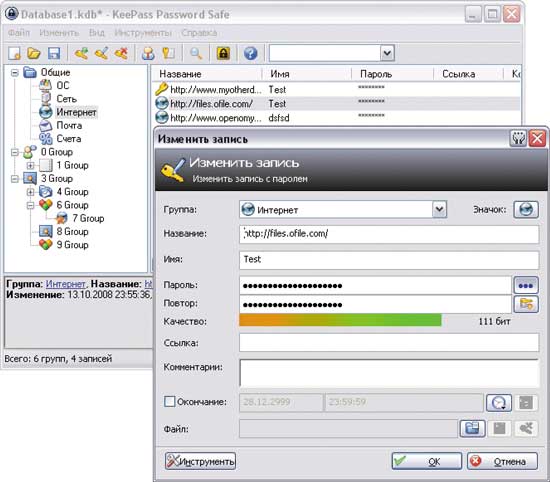This screenshot has width=550, height=482.
Task: Click the Lock workspace padlock icon
Action: [223, 53]
